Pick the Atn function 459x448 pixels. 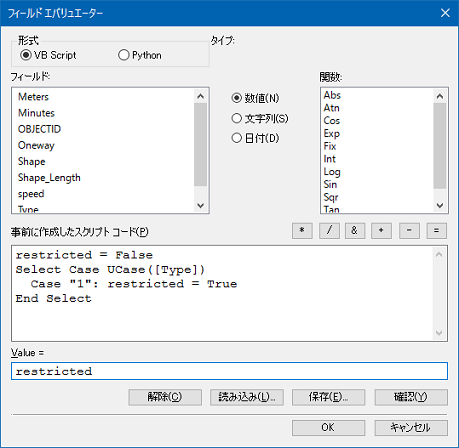[331, 108]
